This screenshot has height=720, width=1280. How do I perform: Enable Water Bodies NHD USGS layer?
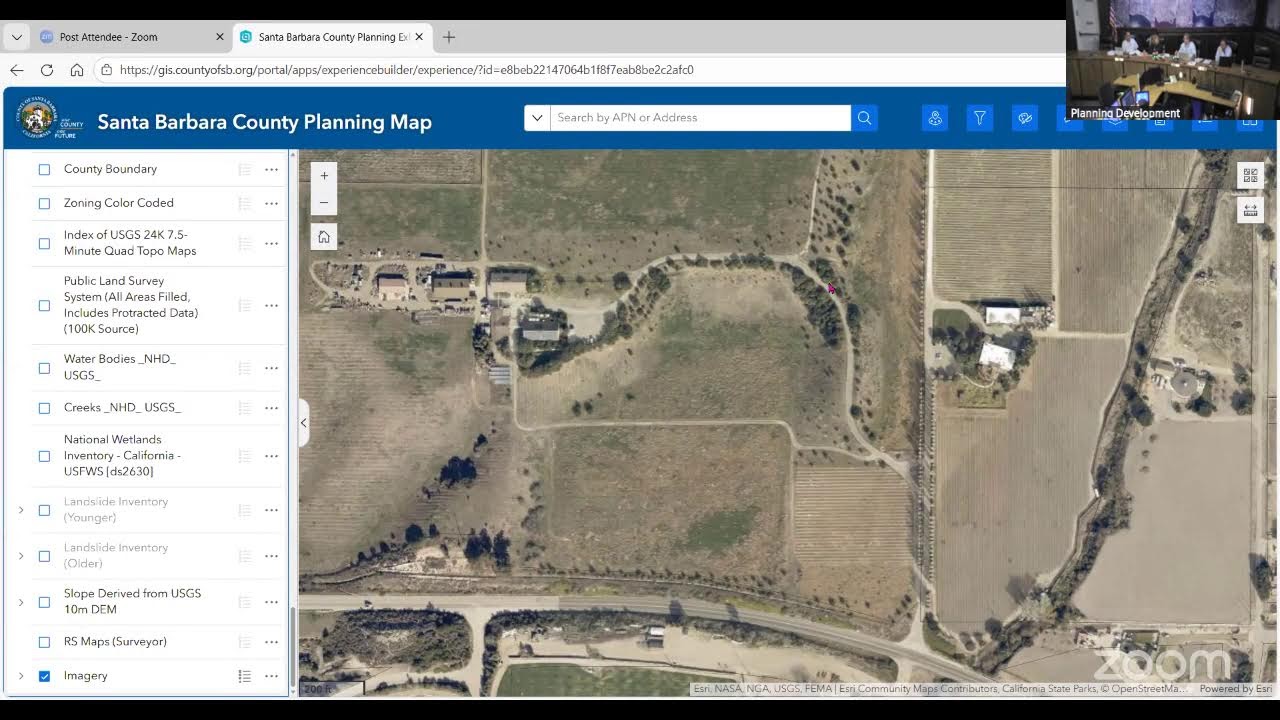pyautogui.click(x=44, y=368)
